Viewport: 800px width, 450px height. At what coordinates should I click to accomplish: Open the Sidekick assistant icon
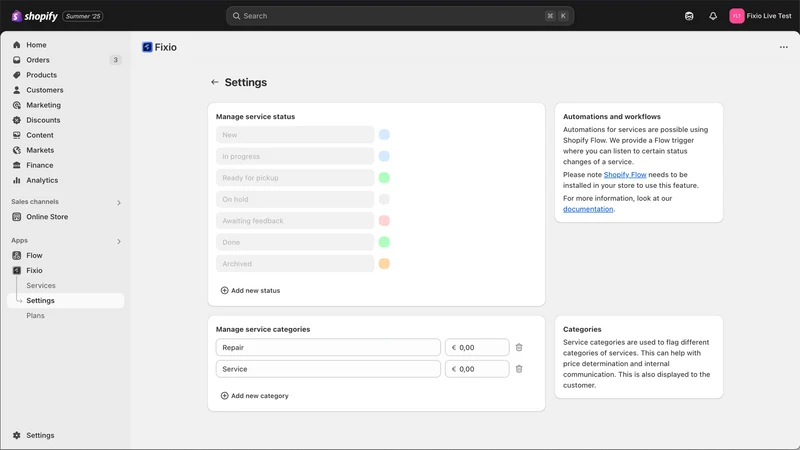point(689,16)
